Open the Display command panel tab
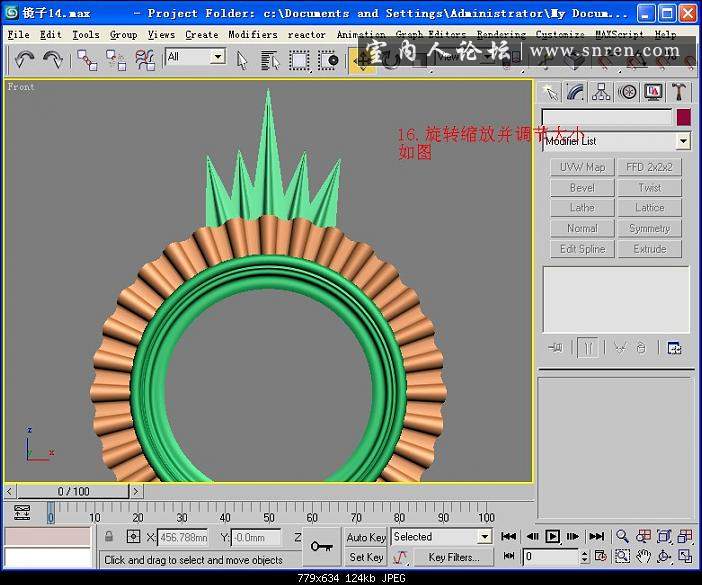702x585 pixels. (x=653, y=92)
